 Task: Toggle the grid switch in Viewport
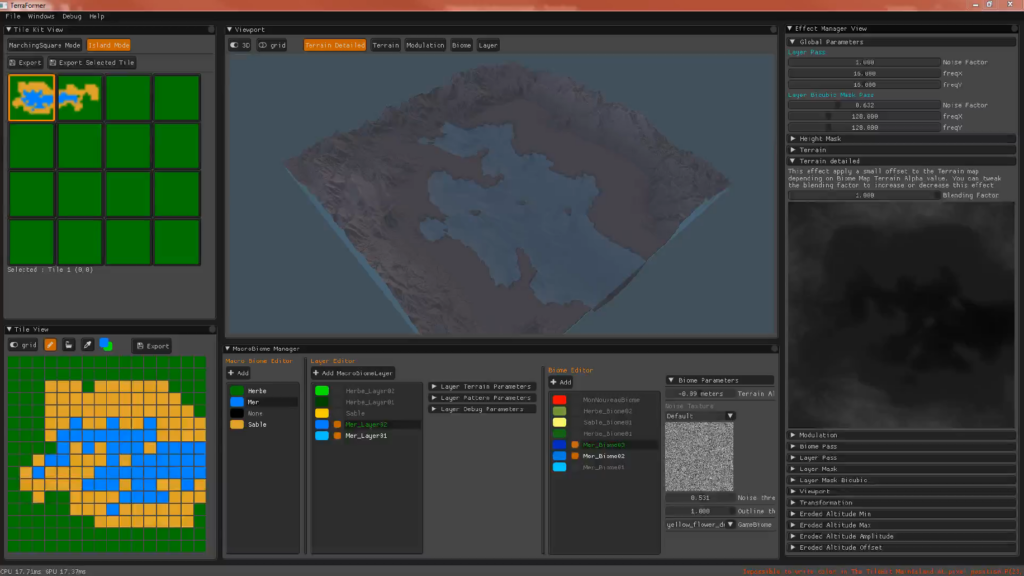click(x=271, y=45)
